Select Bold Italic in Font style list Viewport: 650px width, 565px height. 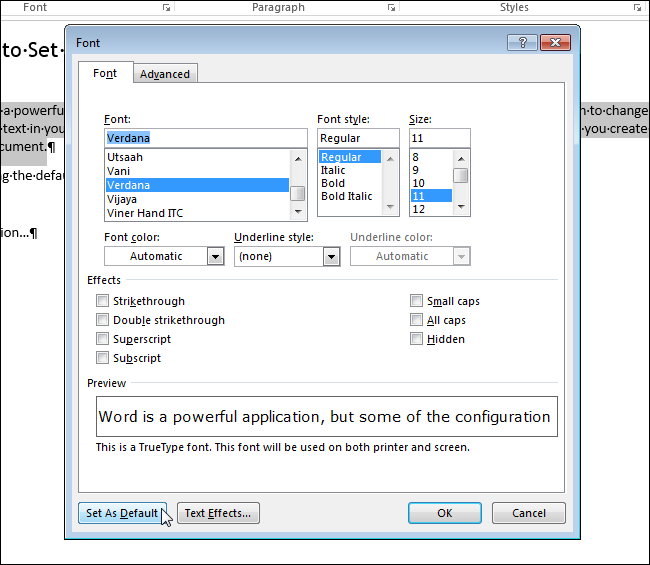(347, 196)
